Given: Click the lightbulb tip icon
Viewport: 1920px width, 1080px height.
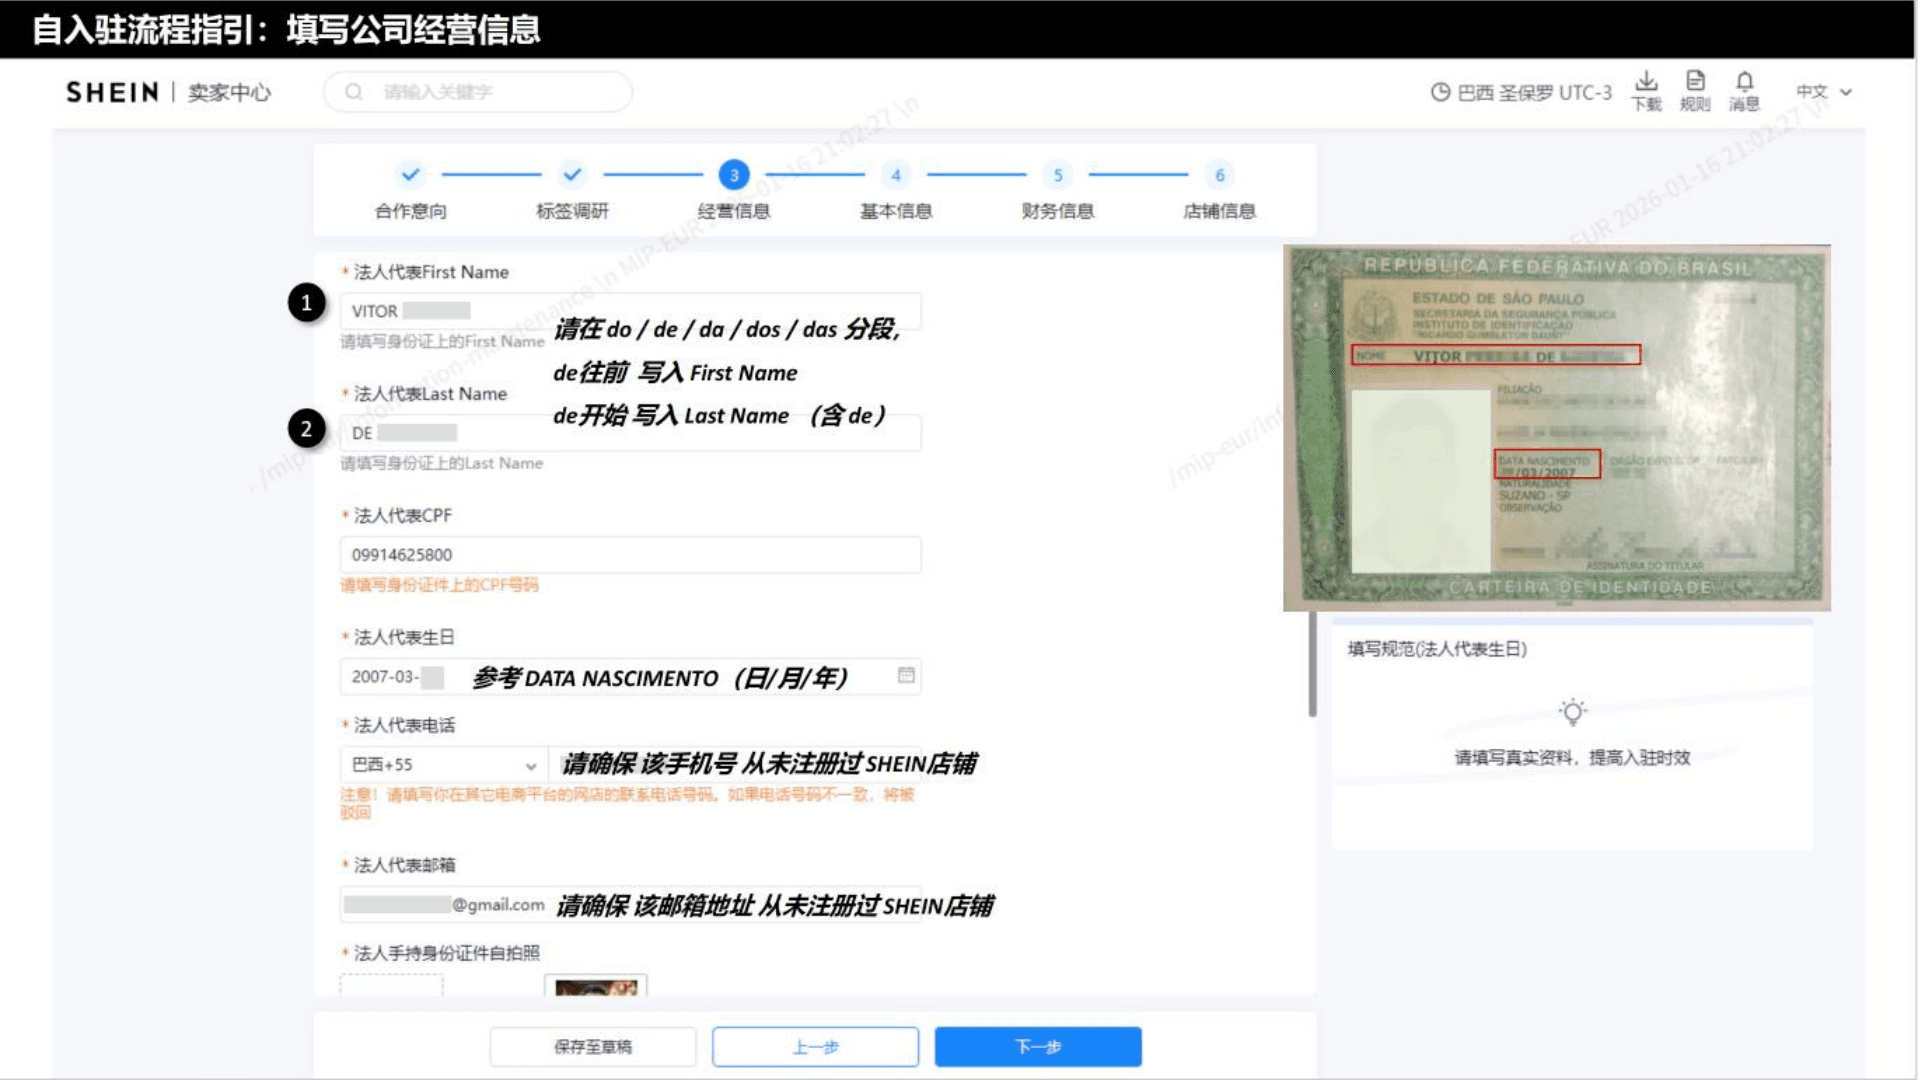Looking at the screenshot, I should coord(1573,712).
